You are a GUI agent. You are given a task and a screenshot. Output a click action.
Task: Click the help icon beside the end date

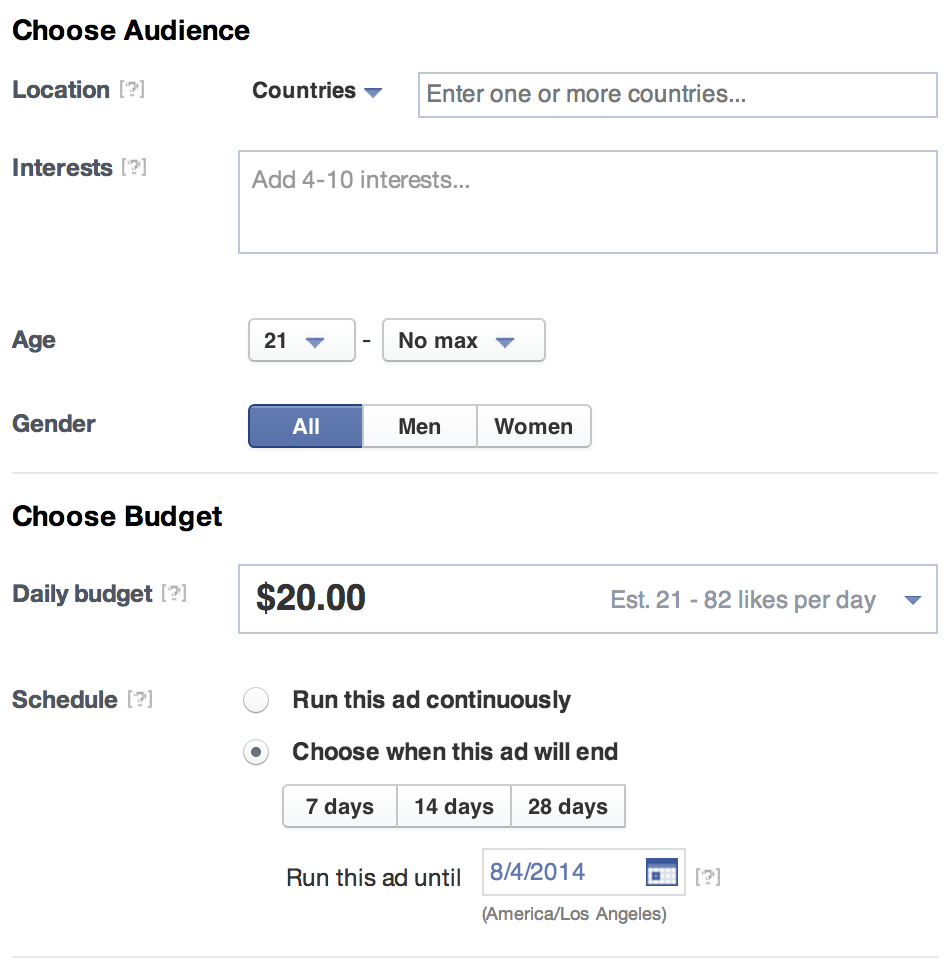pos(710,876)
